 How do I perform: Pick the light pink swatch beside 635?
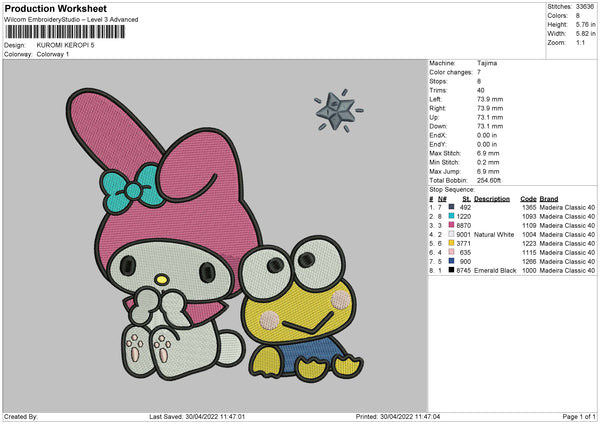(451, 252)
